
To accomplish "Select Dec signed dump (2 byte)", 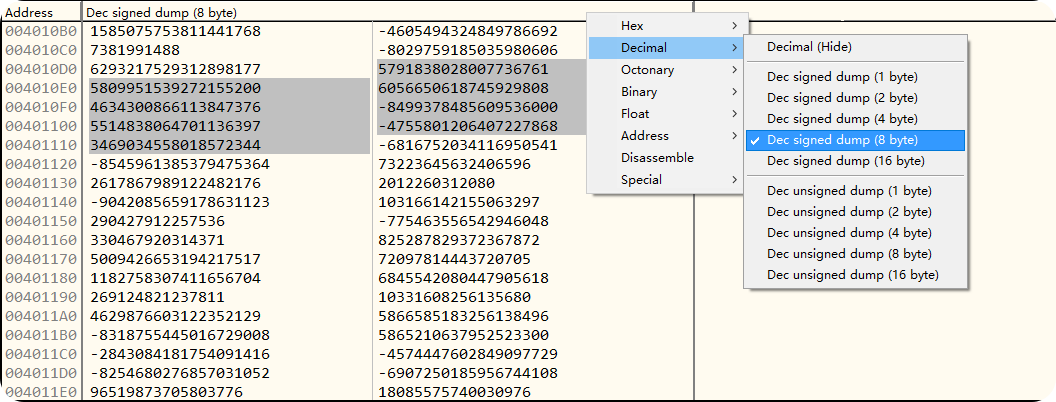I will tap(855, 98).
